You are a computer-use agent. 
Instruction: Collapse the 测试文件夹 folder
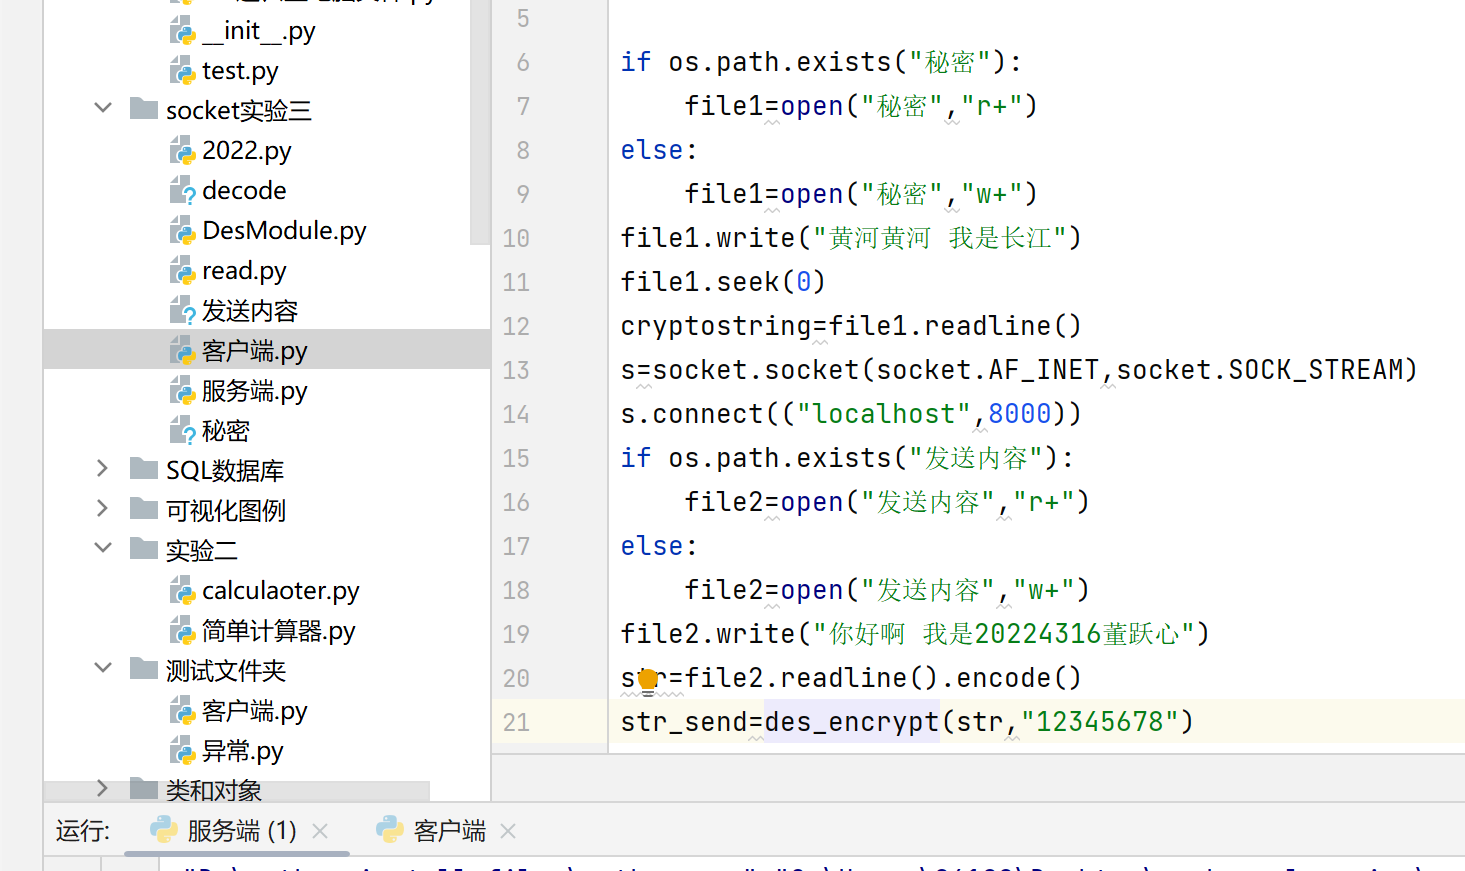coord(103,668)
